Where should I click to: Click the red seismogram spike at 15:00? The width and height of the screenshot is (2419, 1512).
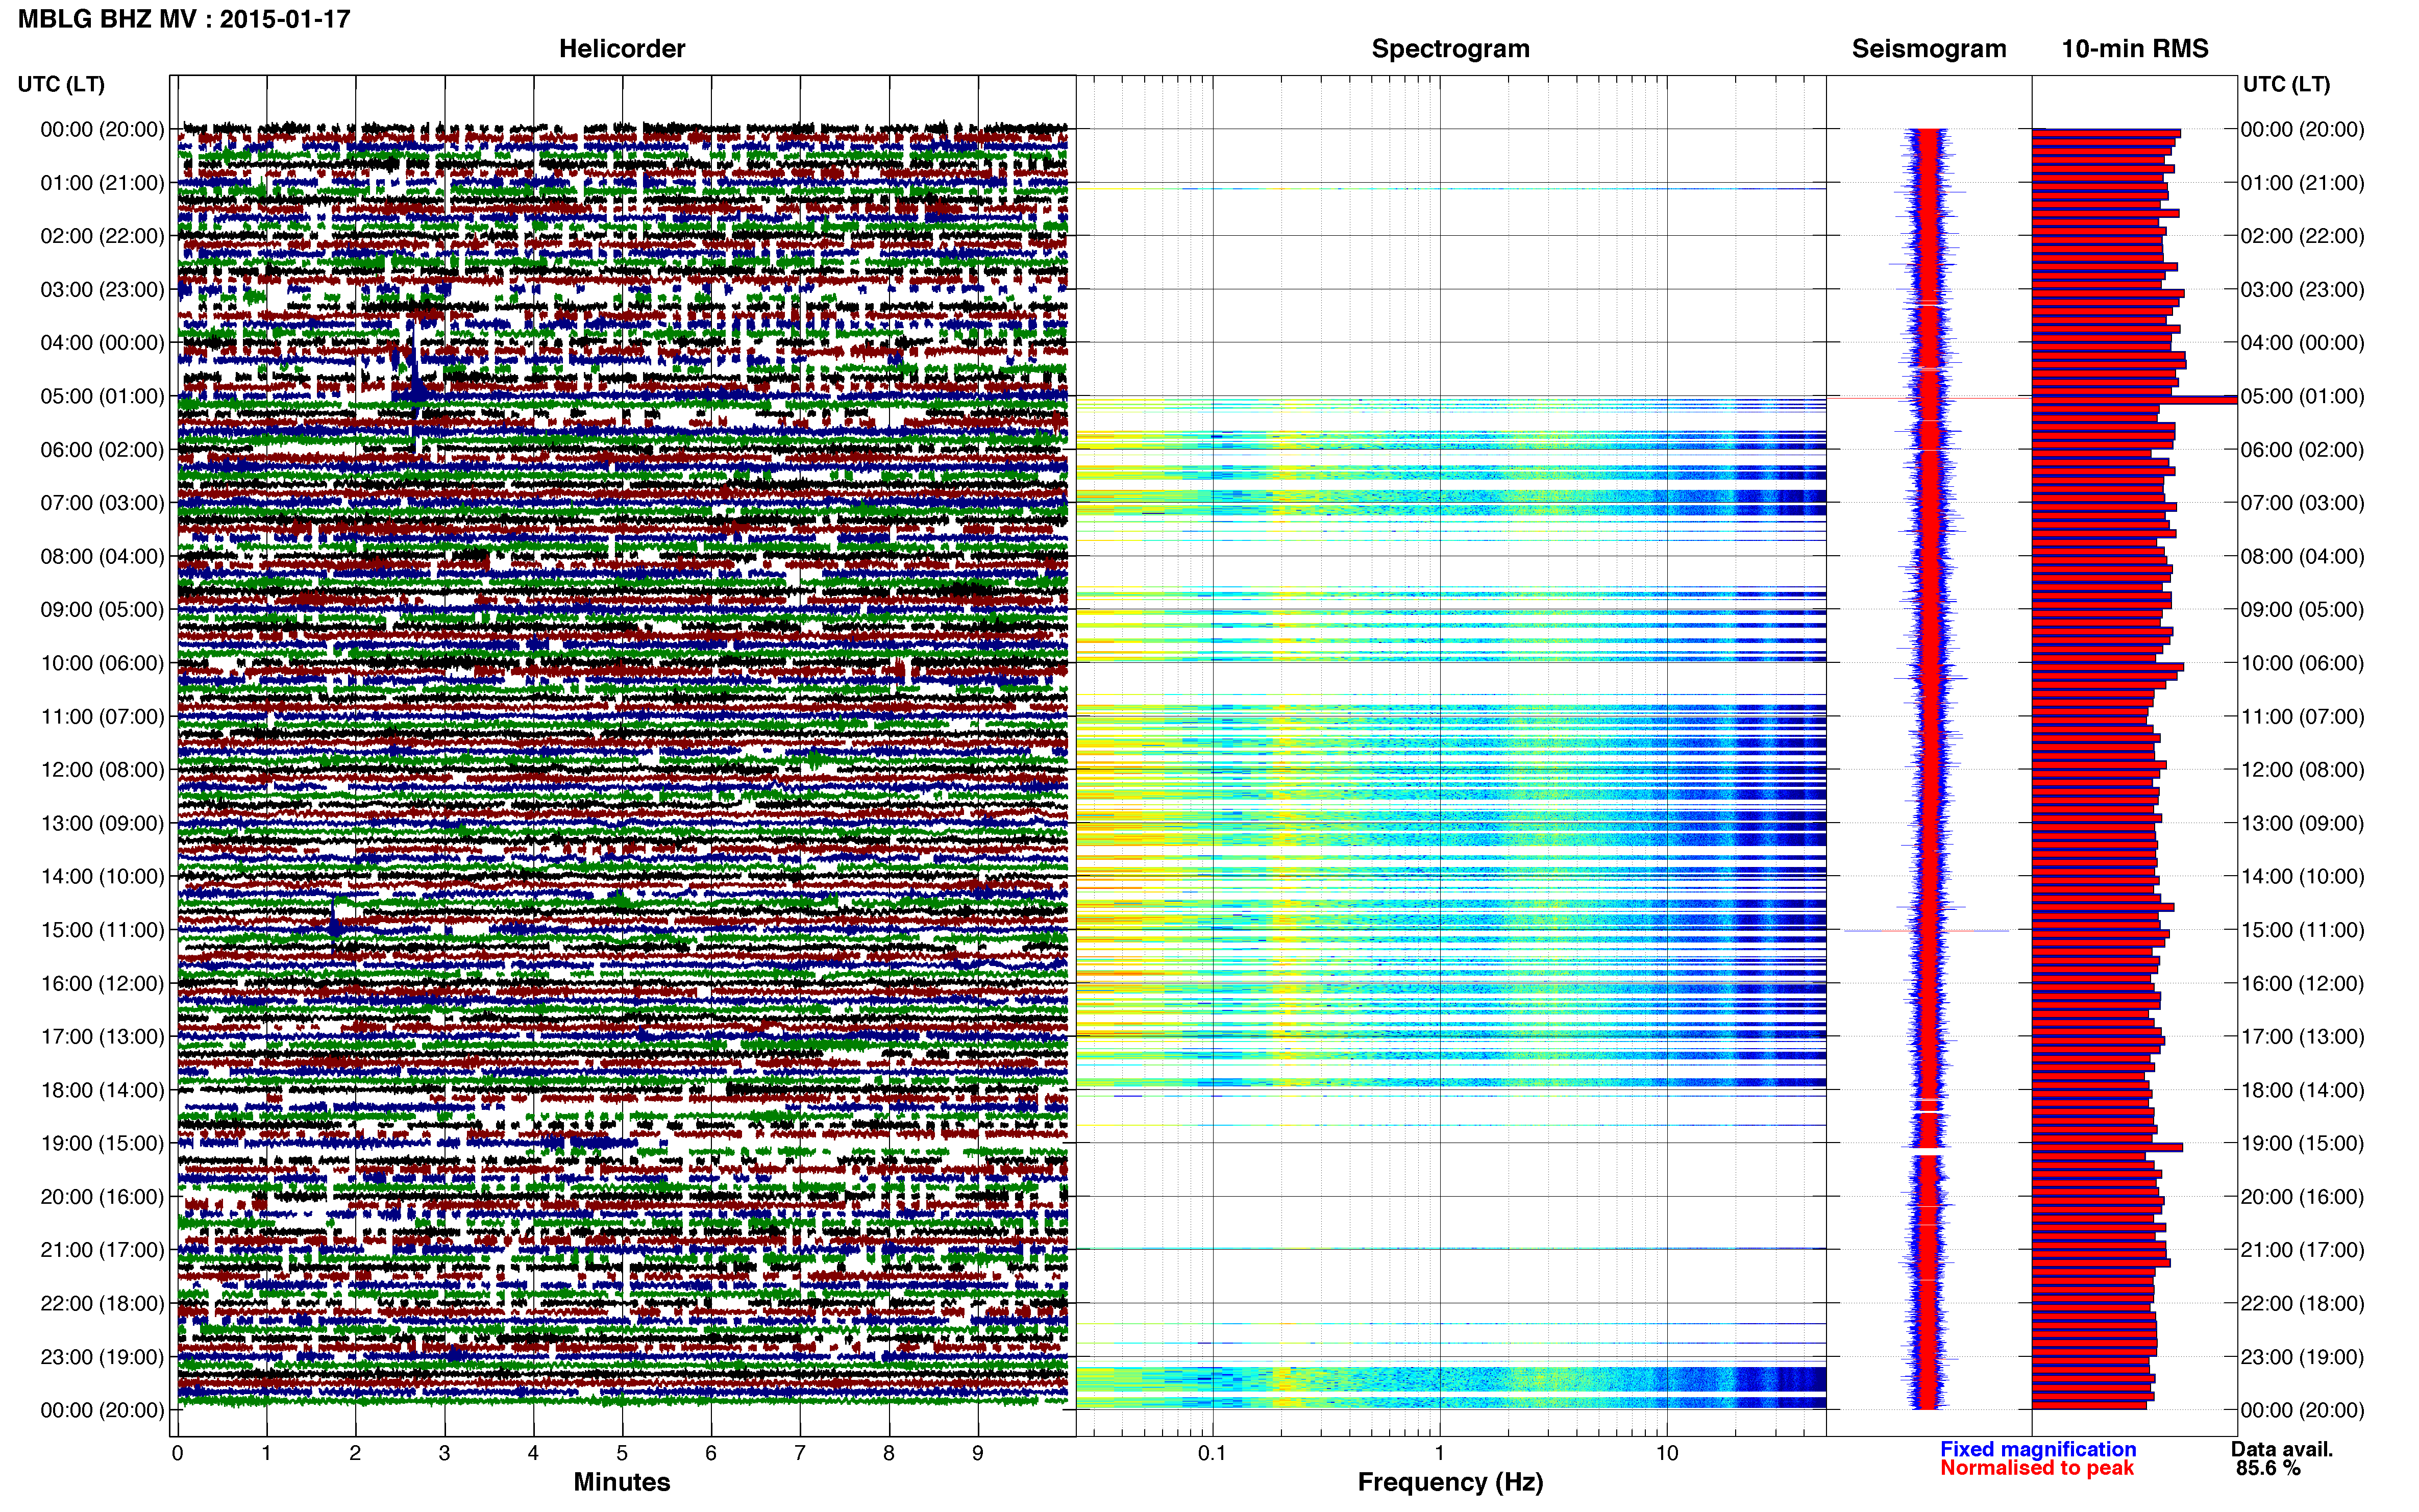pyautogui.click(x=1927, y=931)
